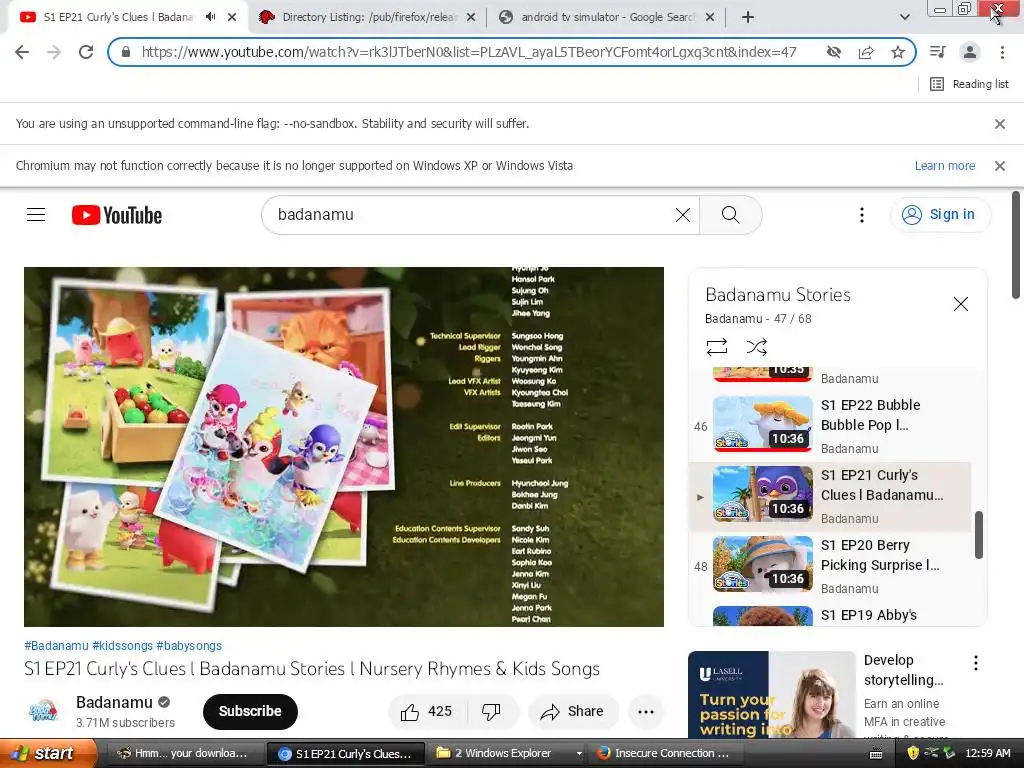The image size is (1024, 768).
Task: Go back to the previous page
Action: pyautogui.click(x=22, y=52)
